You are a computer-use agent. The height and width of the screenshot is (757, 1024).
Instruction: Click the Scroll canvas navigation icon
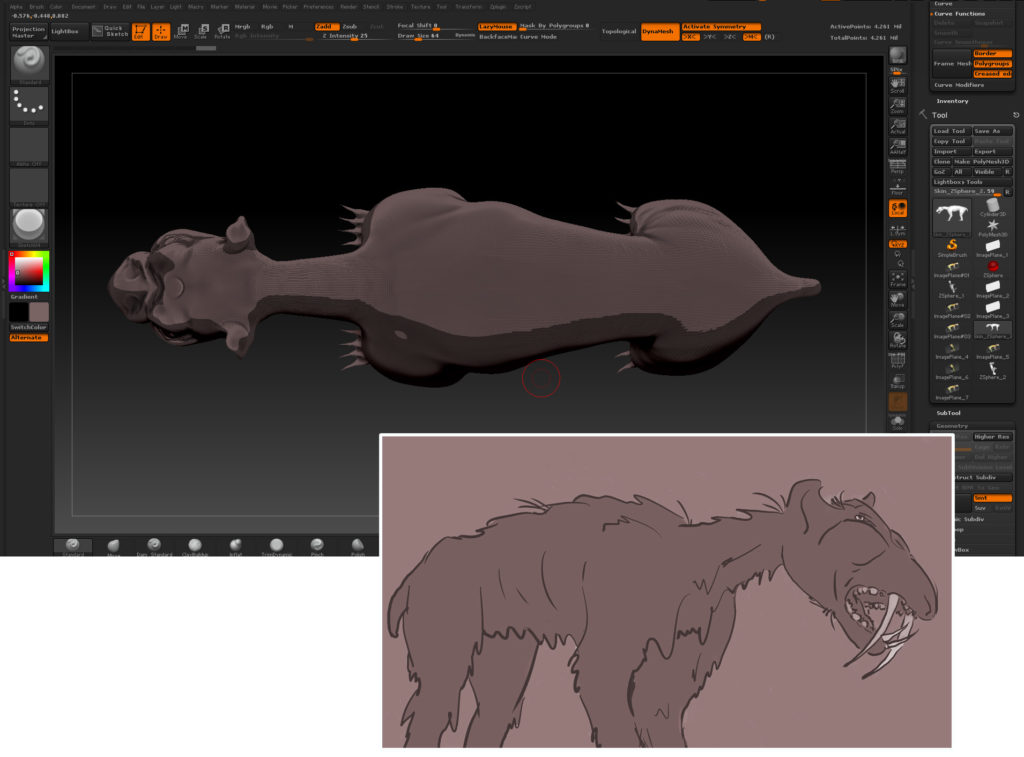click(x=898, y=84)
